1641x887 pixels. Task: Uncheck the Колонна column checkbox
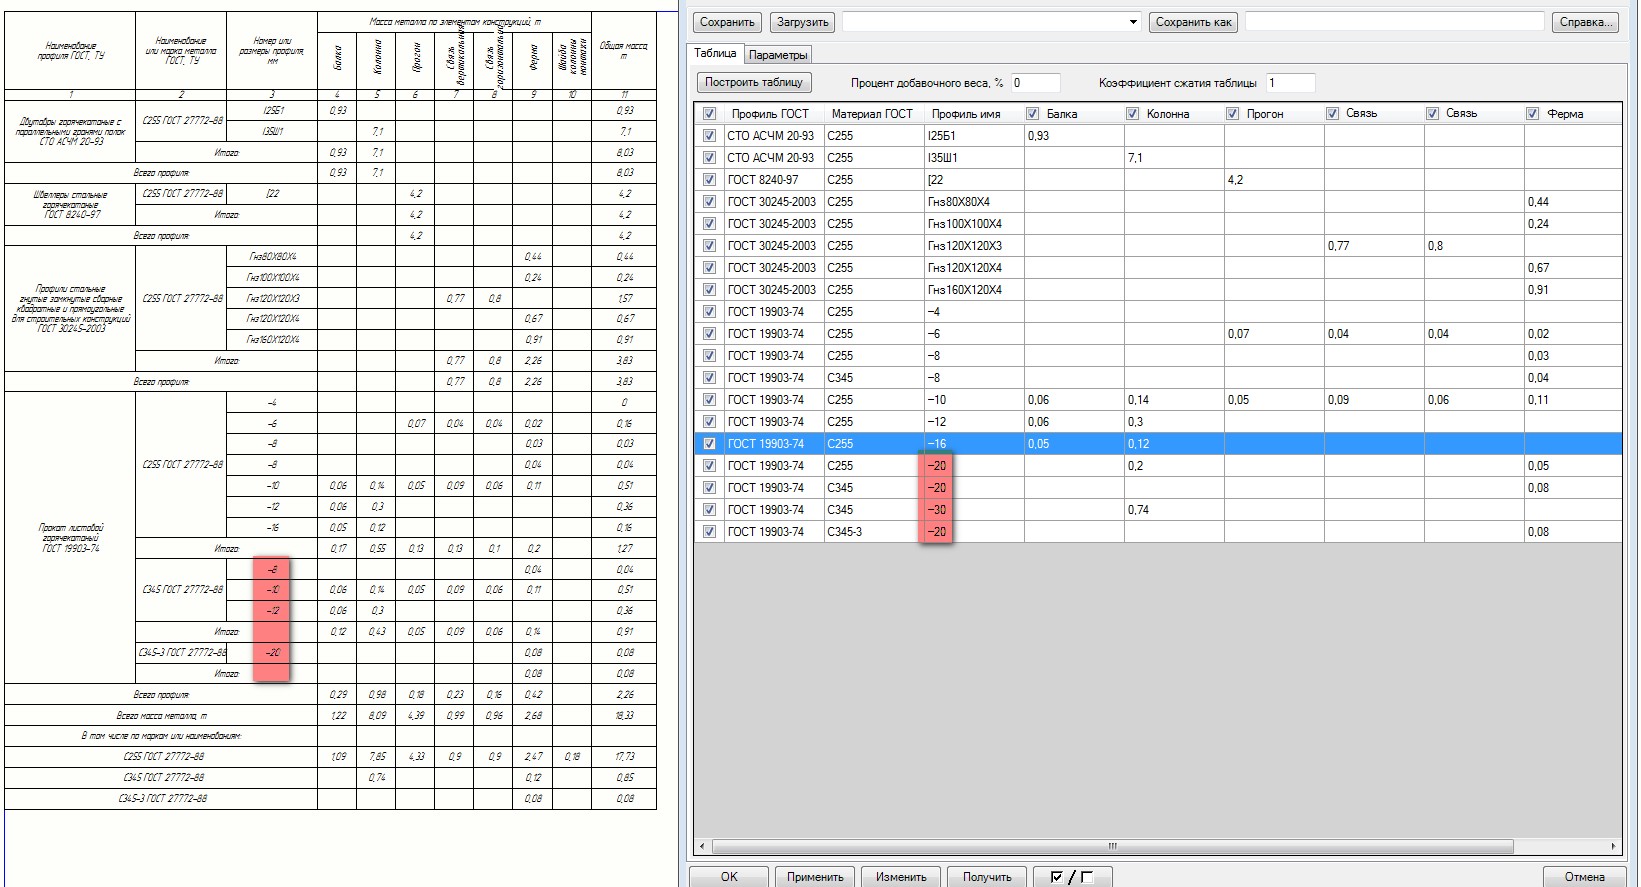[1132, 114]
